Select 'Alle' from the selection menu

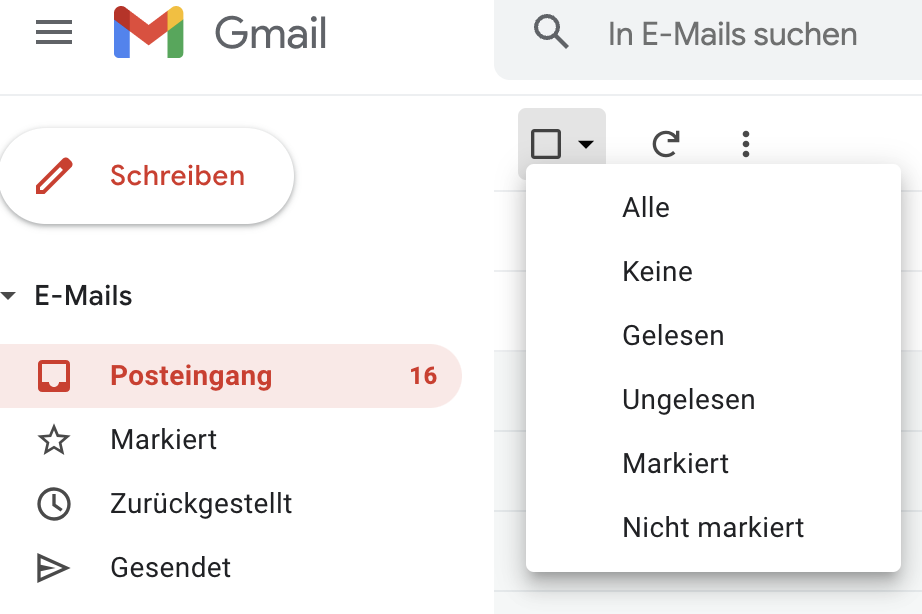coord(646,207)
